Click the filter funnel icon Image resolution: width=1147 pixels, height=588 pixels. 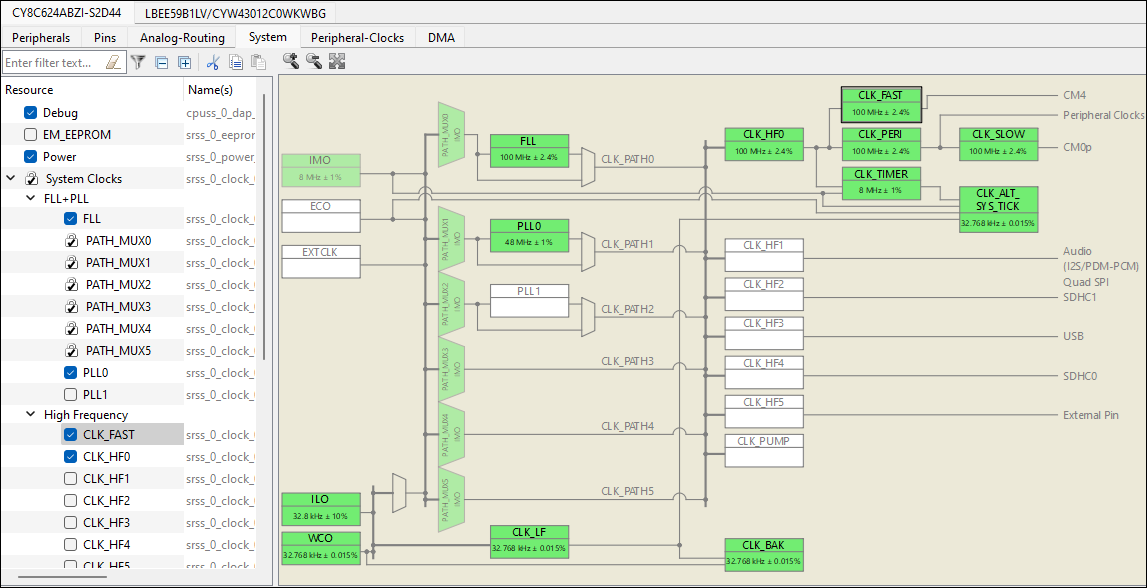[139, 62]
